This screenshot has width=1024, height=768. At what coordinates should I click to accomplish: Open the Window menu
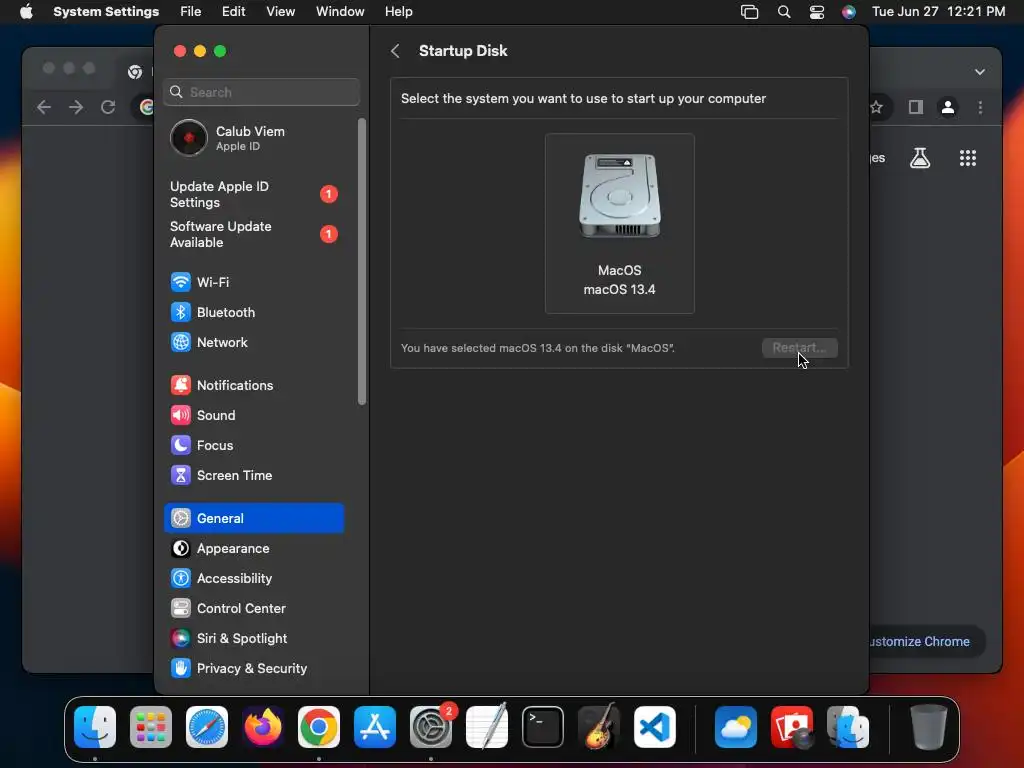pos(340,12)
